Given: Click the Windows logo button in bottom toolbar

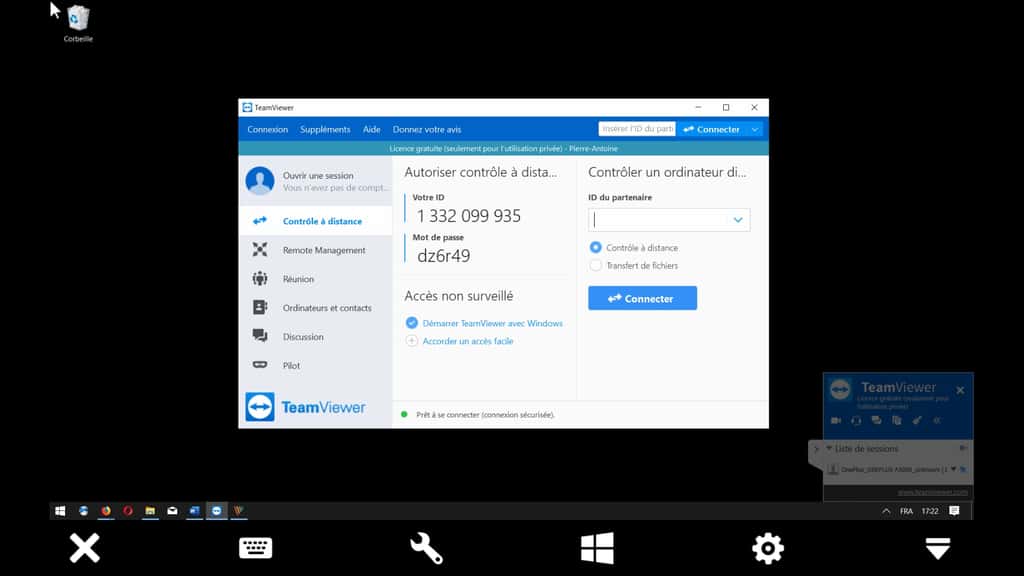Looking at the screenshot, I should tap(597, 547).
